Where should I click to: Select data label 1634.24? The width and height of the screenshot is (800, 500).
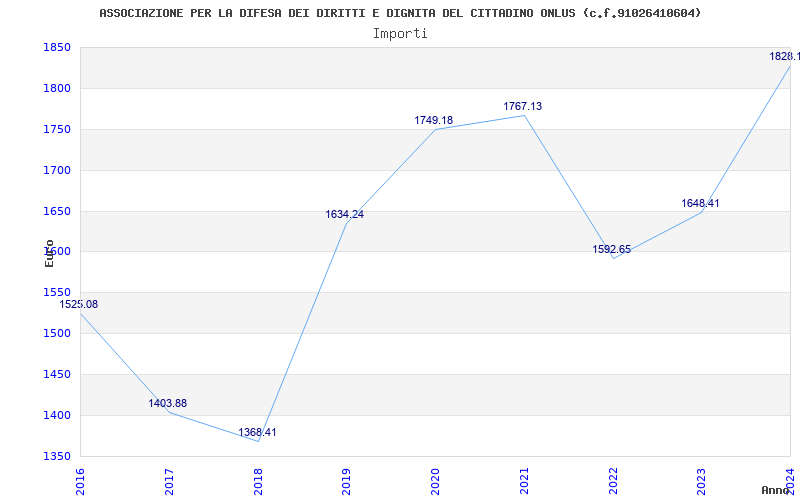[x=345, y=215]
